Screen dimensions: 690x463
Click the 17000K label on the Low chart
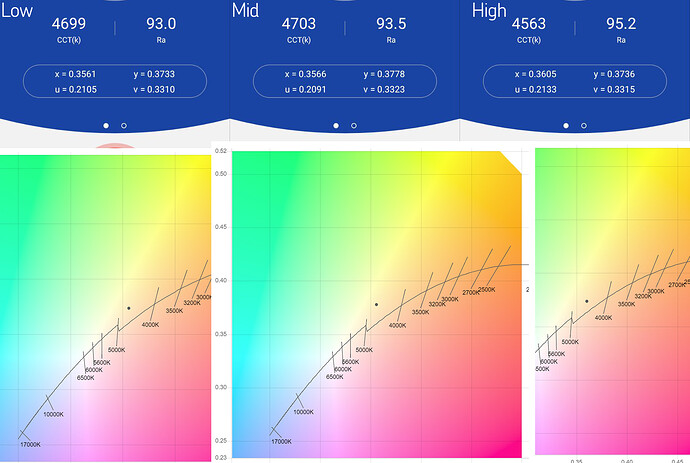pyautogui.click(x=30, y=445)
